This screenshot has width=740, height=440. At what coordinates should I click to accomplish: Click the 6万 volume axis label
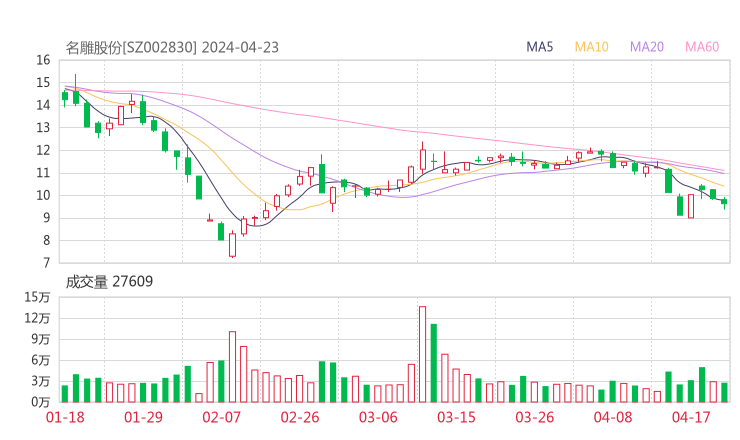(41, 360)
